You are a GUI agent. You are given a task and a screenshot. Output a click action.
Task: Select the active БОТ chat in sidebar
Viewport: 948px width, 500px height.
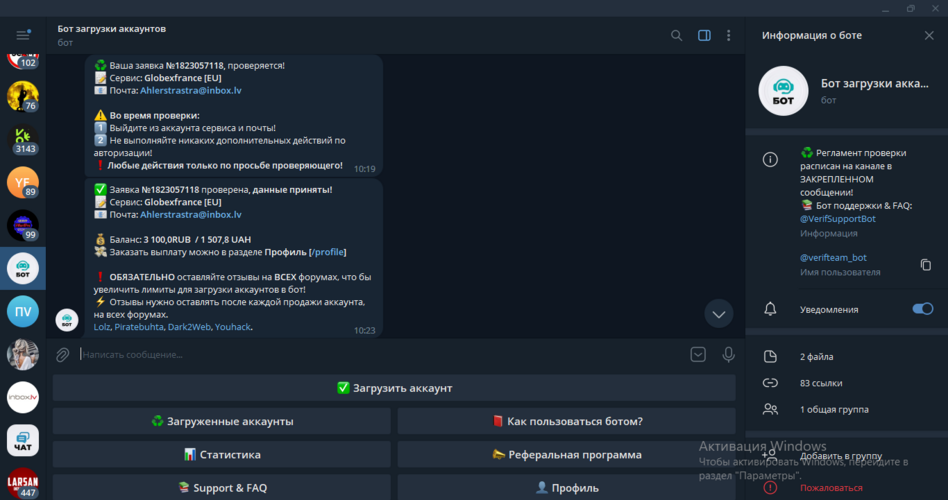pyautogui.click(x=23, y=268)
